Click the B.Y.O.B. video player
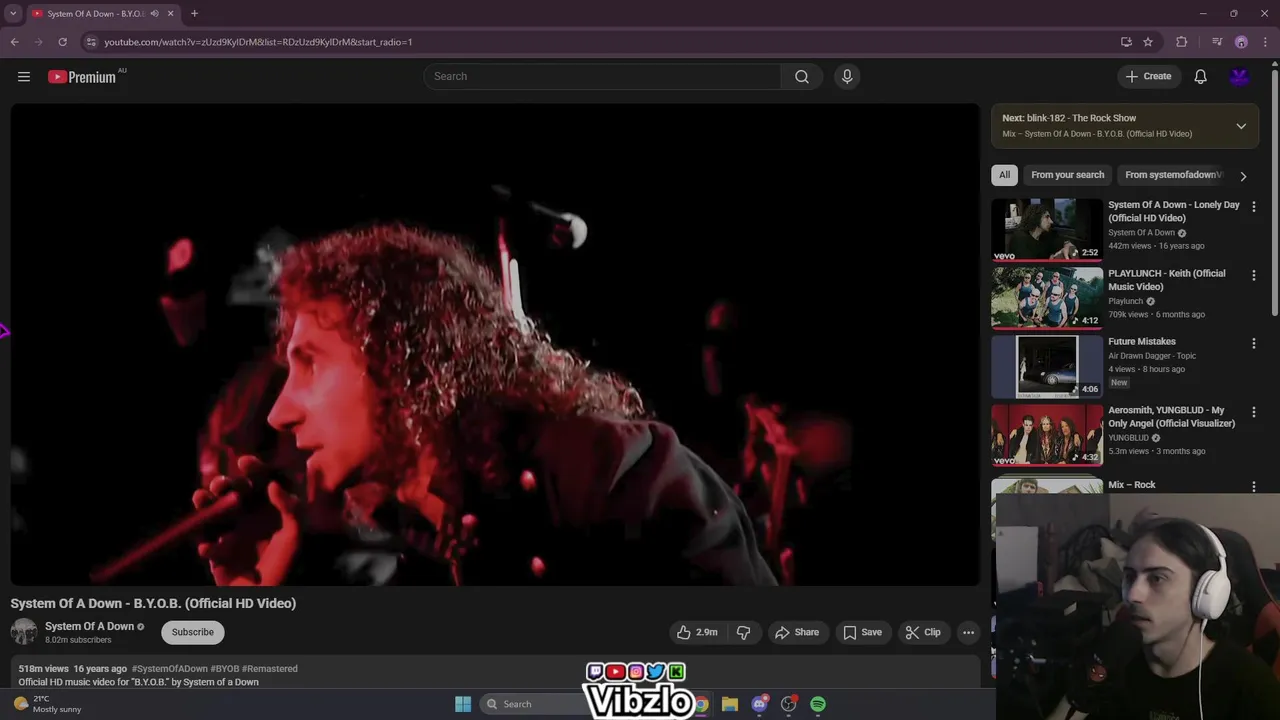 pos(495,345)
